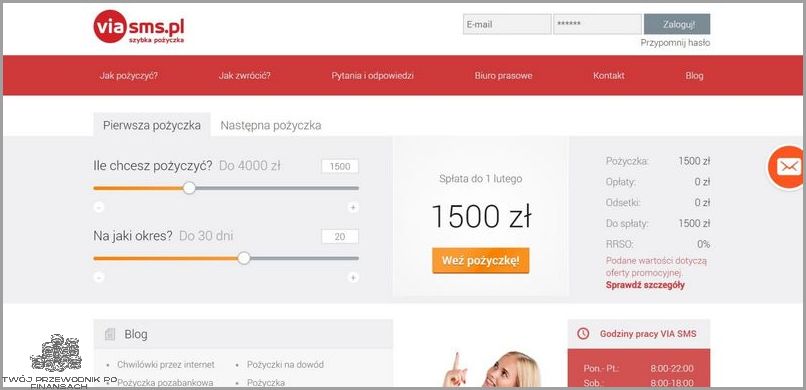806x390 pixels.
Task: Click the Do spłaty label
Action: pyautogui.click(x=627, y=224)
